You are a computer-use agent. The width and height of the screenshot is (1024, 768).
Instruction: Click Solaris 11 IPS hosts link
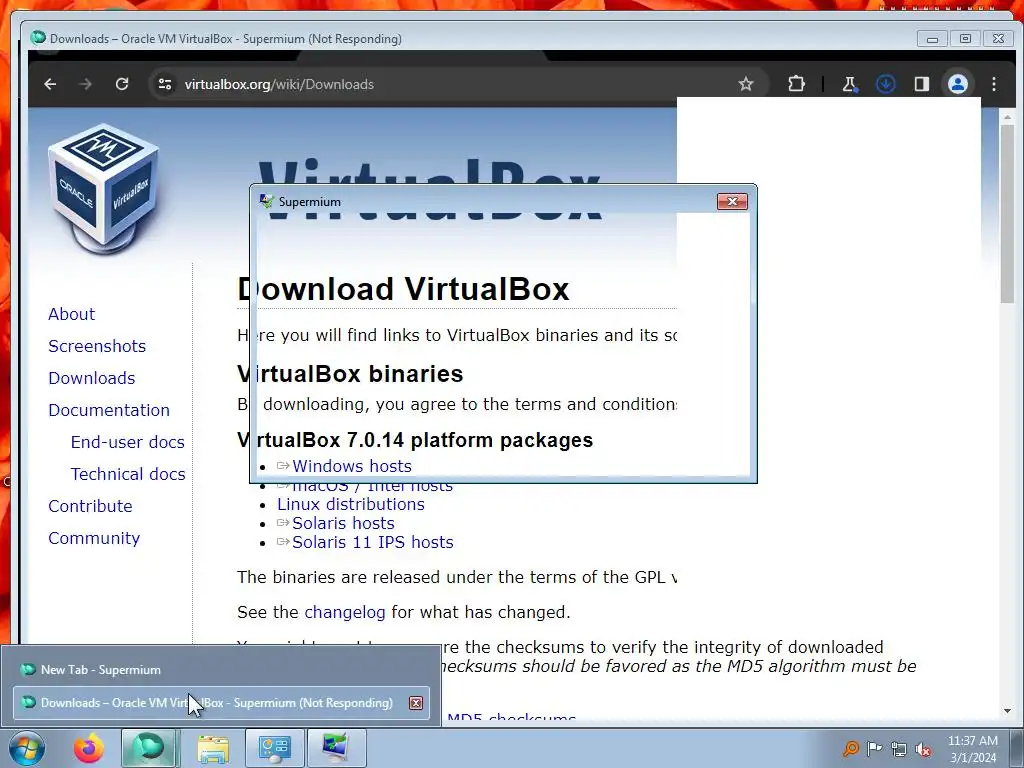pyautogui.click(x=372, y=542)
